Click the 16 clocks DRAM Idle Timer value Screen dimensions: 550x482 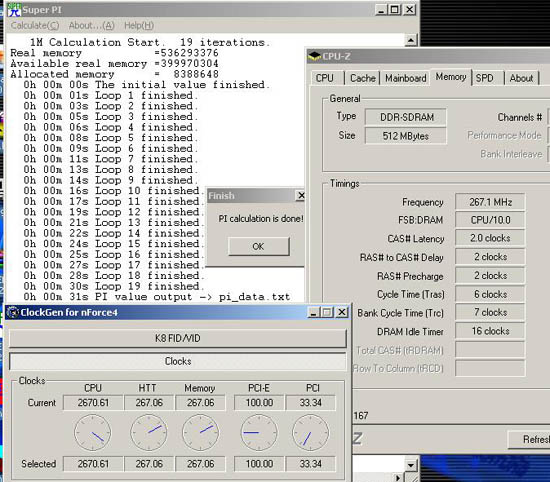click(x=490, y=331)
